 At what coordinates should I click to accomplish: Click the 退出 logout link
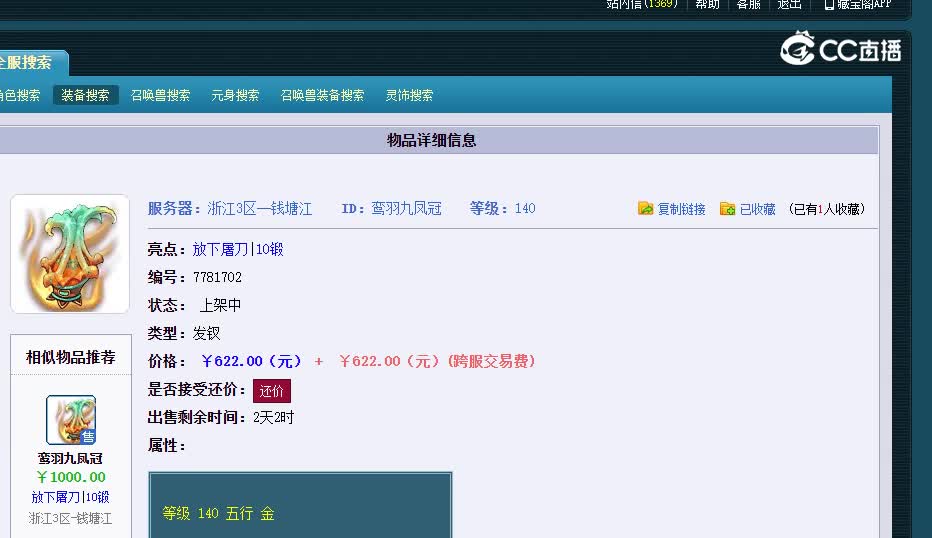pyautogui.click(x=789, y=4)
